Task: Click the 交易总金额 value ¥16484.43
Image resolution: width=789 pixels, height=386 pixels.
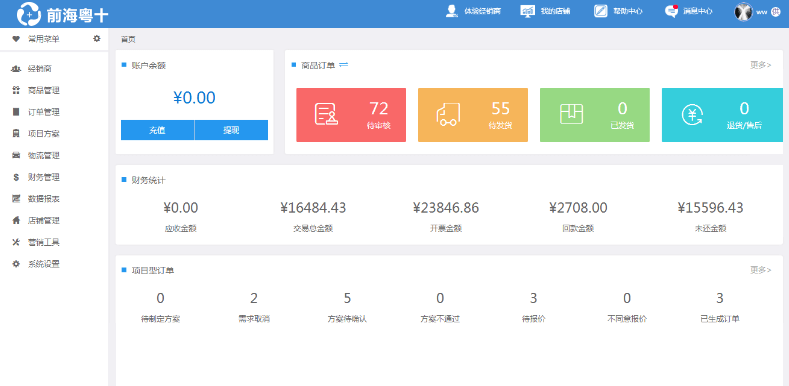Action: [313, 207]
